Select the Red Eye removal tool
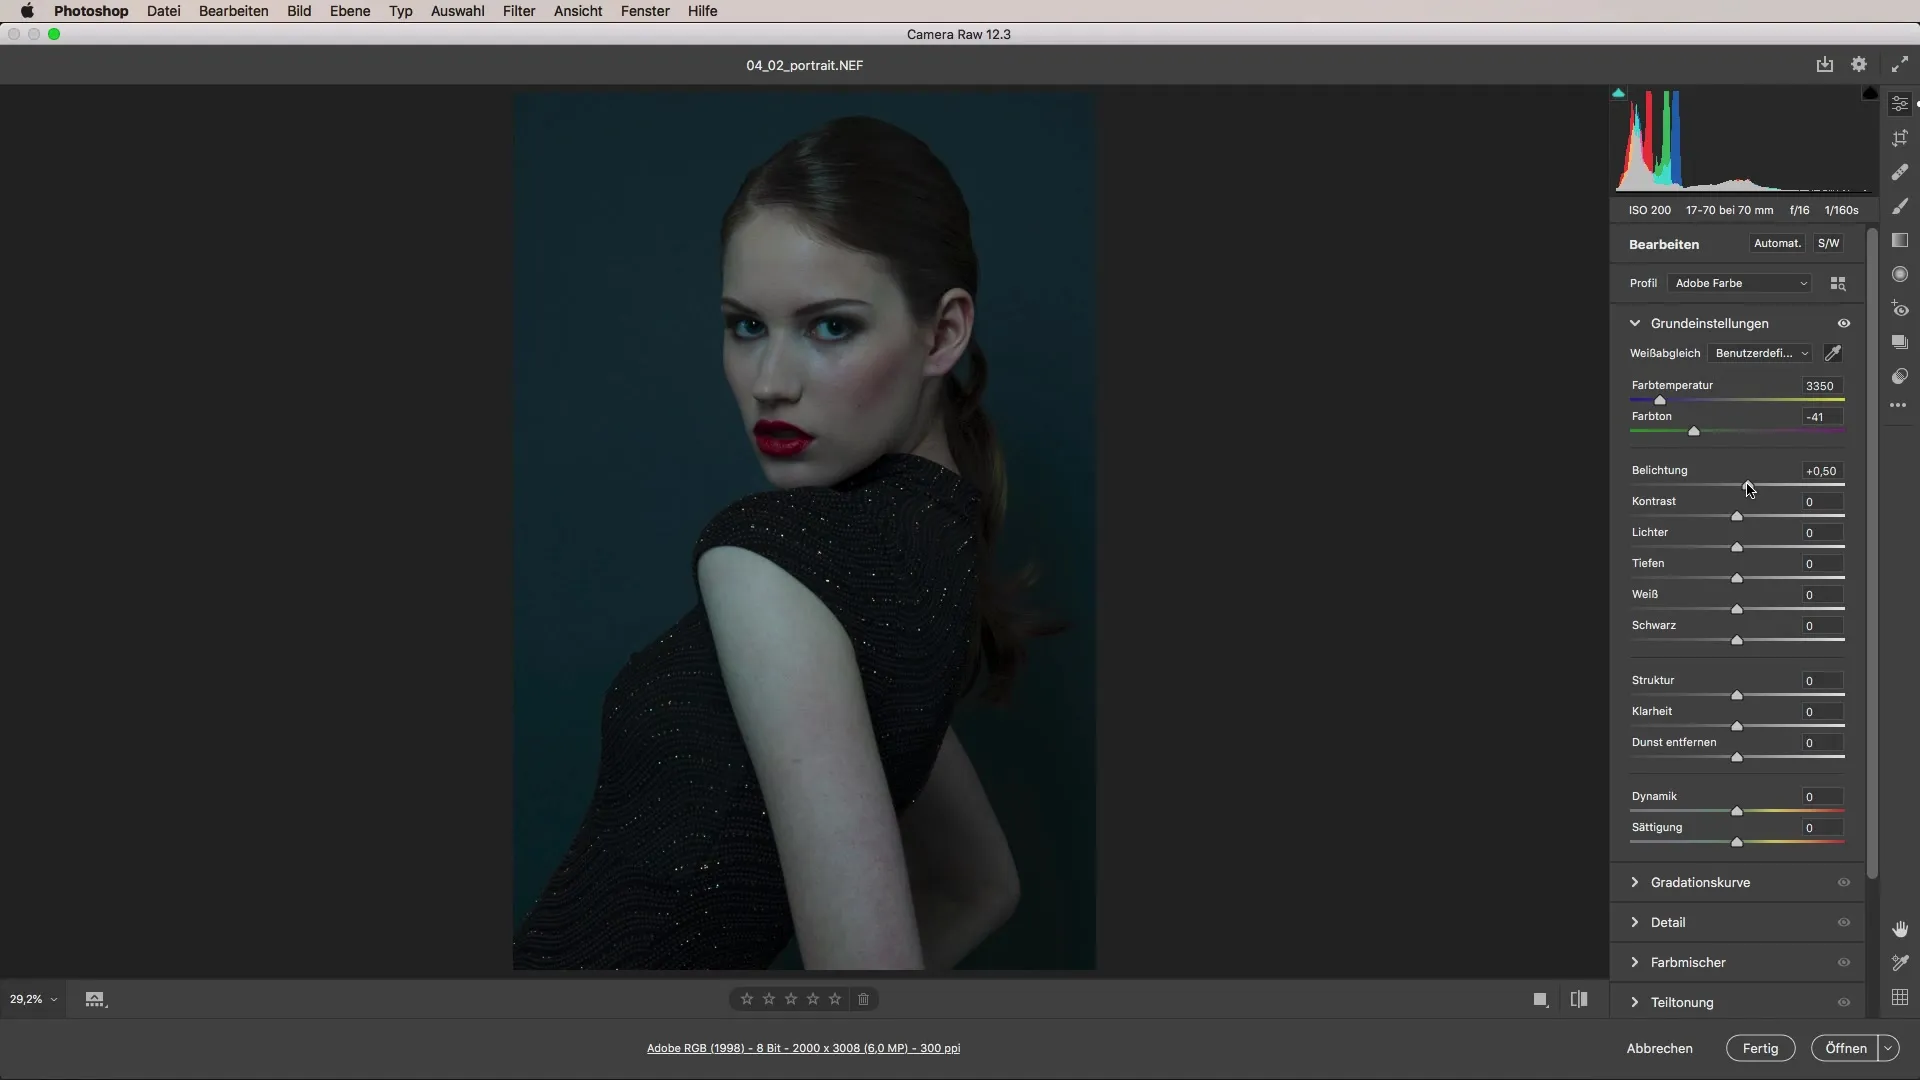Viewport: 1920px width, 1080px height. (1900, 309)
